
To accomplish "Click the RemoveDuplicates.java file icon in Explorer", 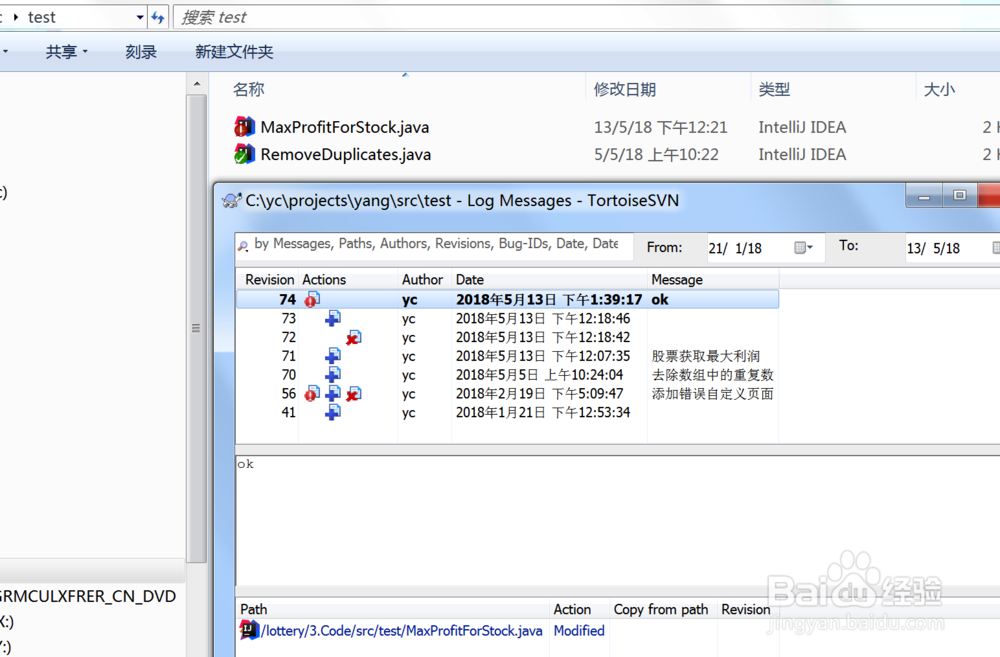I will [244, 154].
